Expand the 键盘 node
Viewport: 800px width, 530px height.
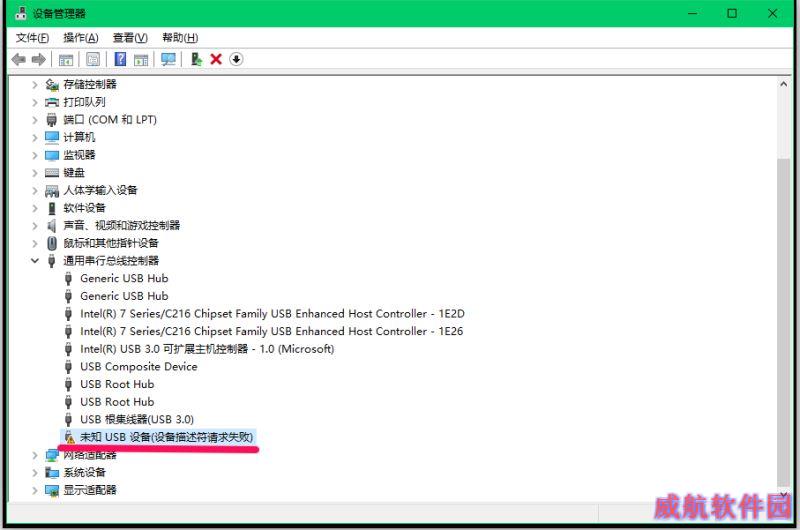click(x=35, y=173)
